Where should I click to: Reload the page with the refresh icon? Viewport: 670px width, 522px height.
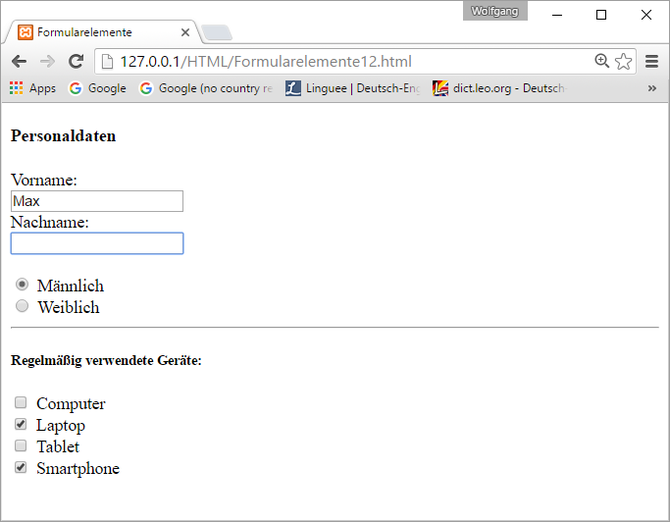coord(76,62)
